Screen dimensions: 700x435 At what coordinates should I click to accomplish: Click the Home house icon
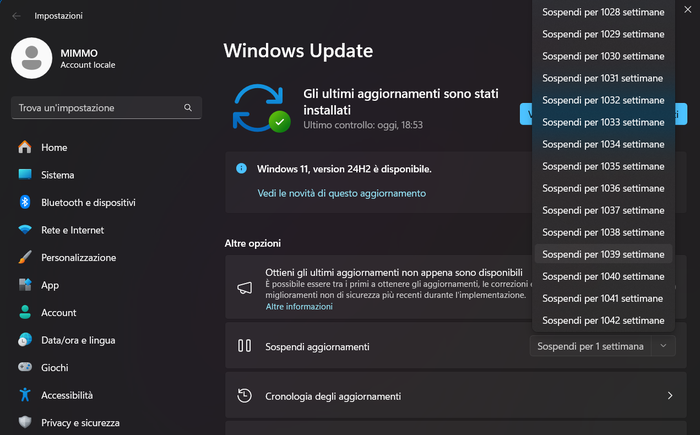pyautogui.click(x=25, y=147)
